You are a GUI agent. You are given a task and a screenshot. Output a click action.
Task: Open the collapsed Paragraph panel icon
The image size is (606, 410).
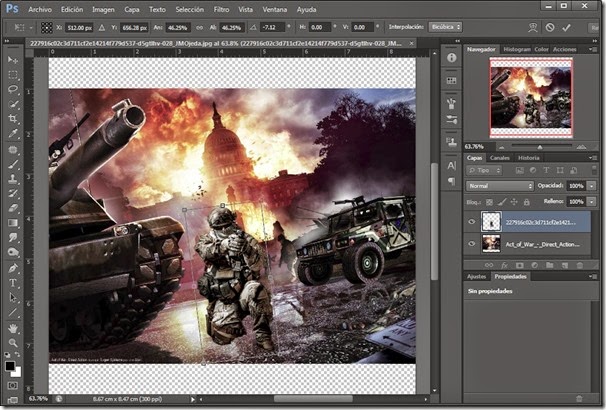point(451,181)
